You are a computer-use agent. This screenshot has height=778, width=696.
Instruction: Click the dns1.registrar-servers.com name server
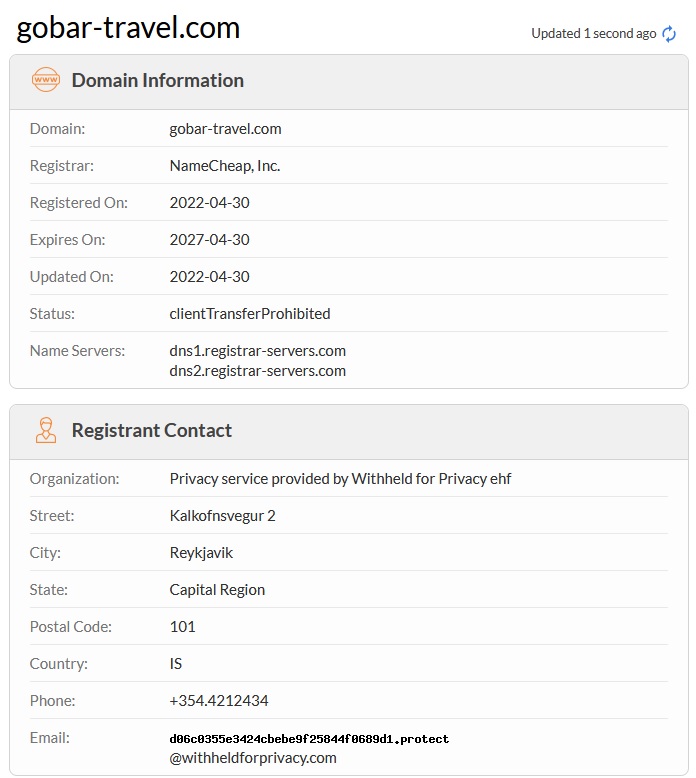coord(258,351)
